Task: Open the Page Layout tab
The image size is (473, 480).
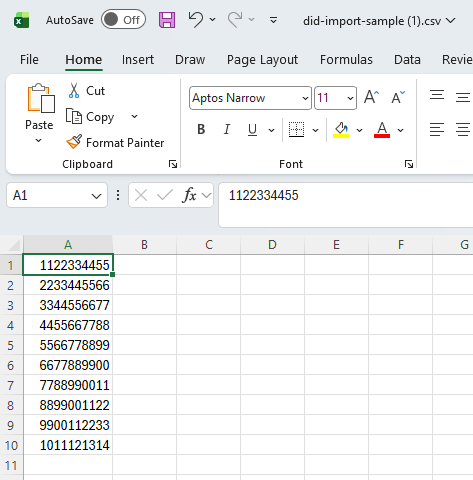Action: 262,60
